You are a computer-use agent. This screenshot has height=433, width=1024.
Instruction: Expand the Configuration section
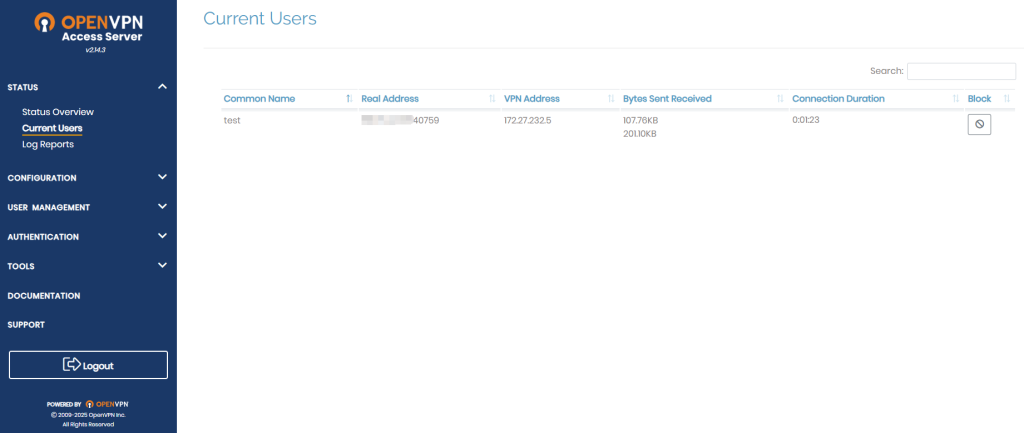point(162,178)
